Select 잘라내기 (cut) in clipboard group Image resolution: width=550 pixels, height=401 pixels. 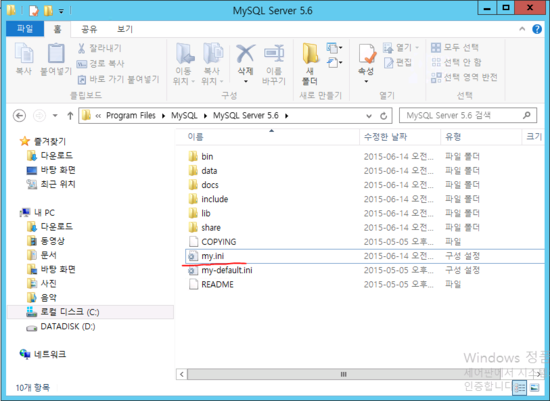tap(100, 48)
